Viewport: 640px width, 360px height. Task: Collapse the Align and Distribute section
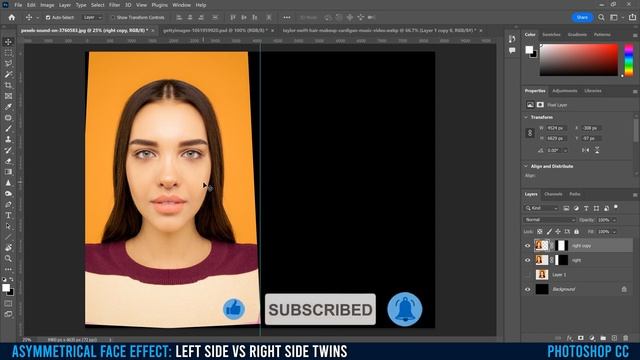tap(526, 166)
